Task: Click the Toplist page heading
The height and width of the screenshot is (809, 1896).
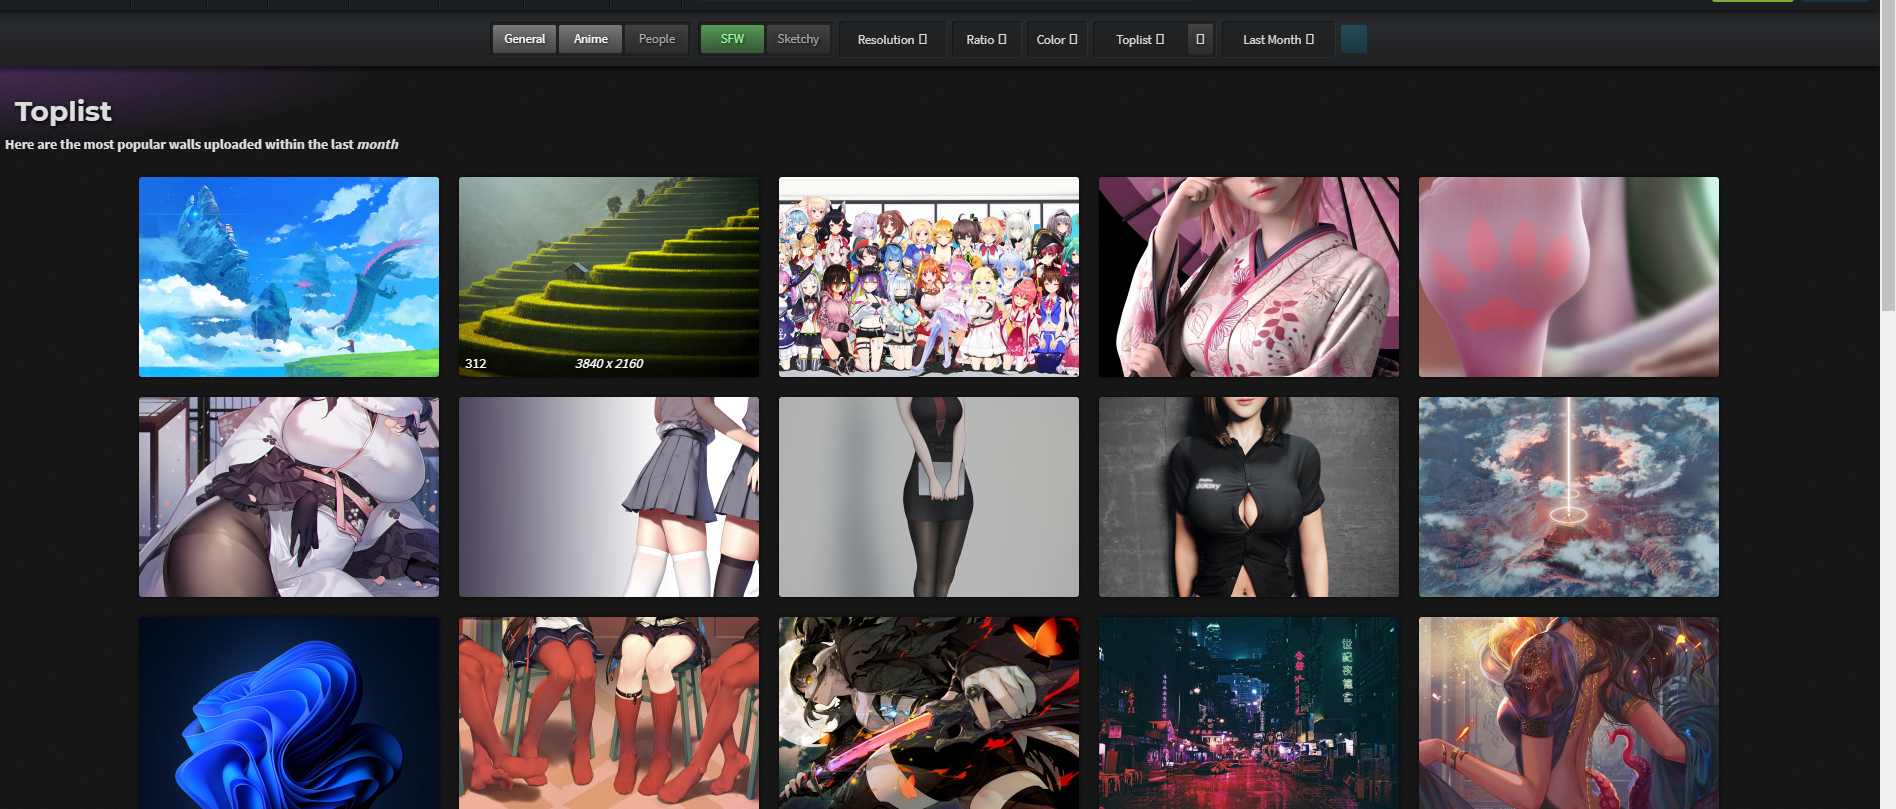Action: [x=63, y=111]
